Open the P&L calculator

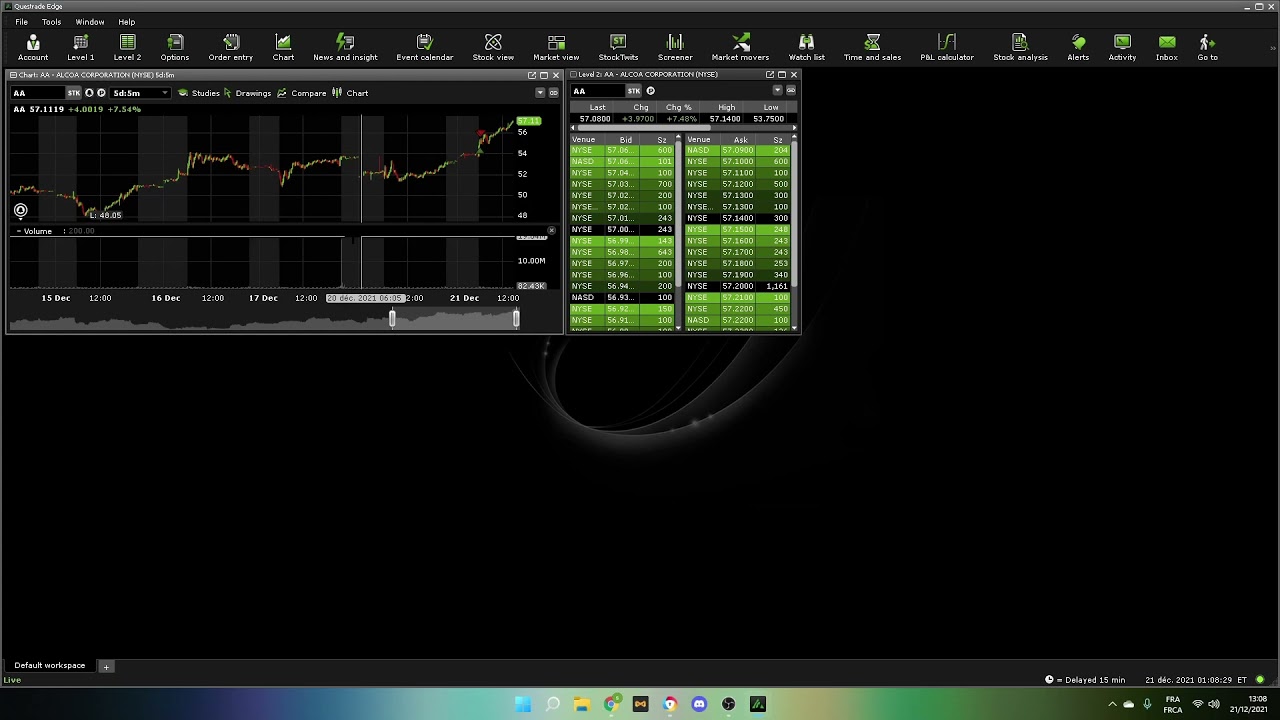[947, 47]
